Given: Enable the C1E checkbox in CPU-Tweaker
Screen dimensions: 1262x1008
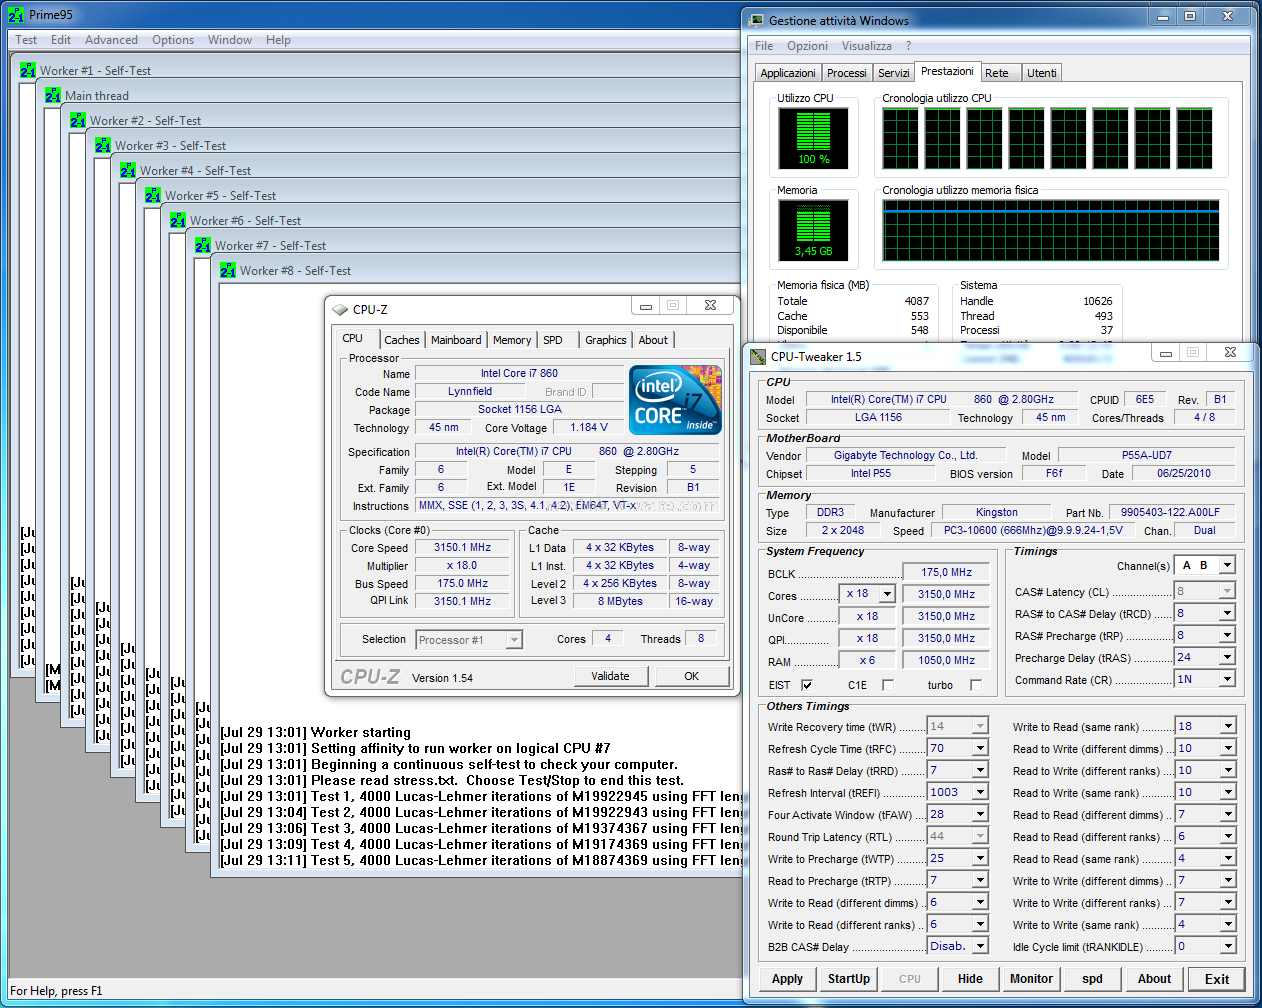Looking at the screenshot, I should 887,685.
